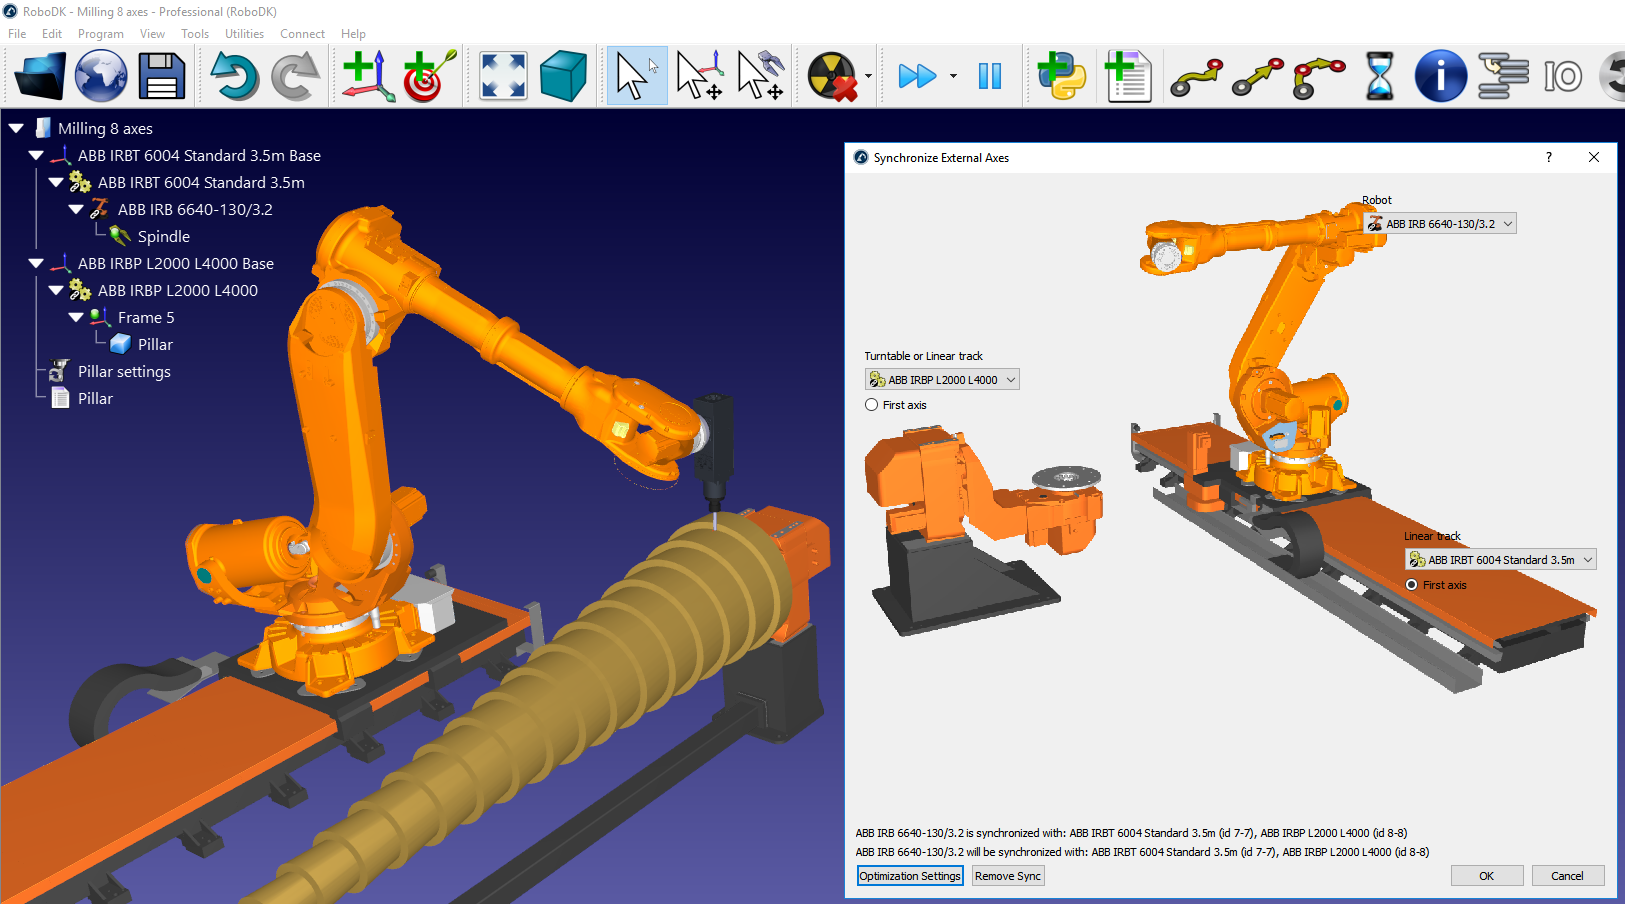Click the Save station floppy disk icon
This screenshot has height=904, width=1625.
tap(162, 76)
